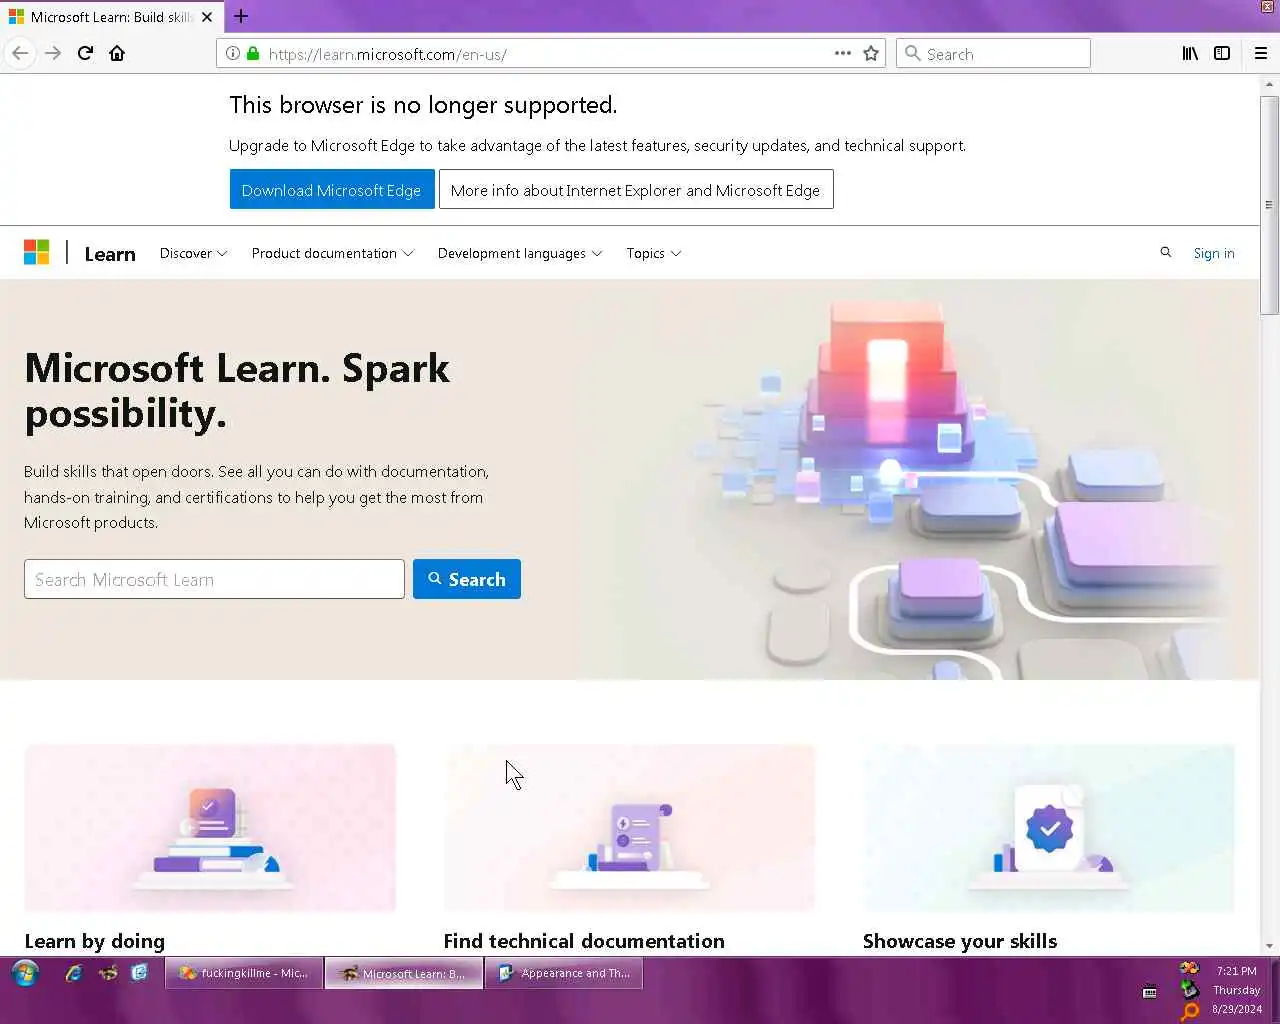
Task: Switch to Microsoft Learn taskbar button
Action: click(x=404, y=973)
